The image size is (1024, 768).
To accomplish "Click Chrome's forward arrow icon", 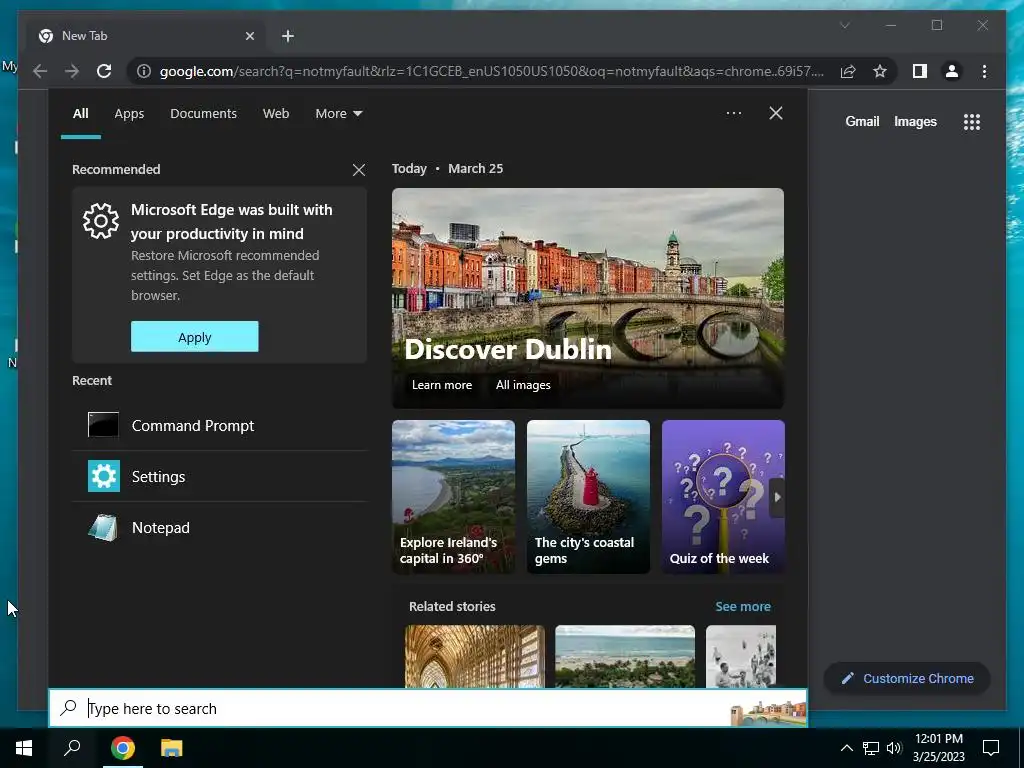I will point(72,71).
